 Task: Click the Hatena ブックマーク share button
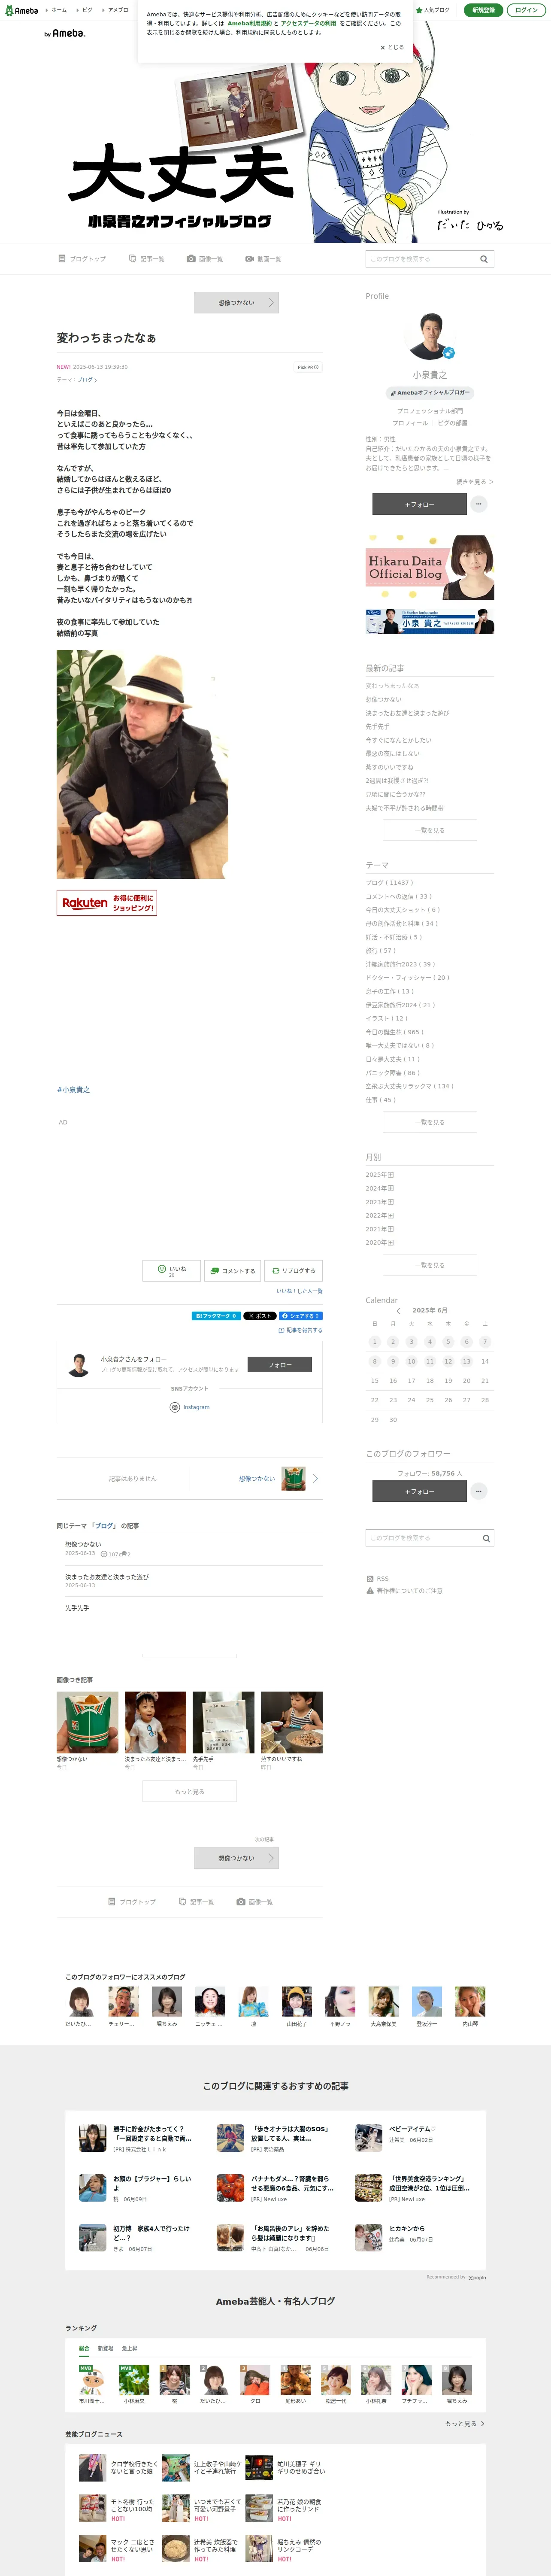coord(216,1316)
